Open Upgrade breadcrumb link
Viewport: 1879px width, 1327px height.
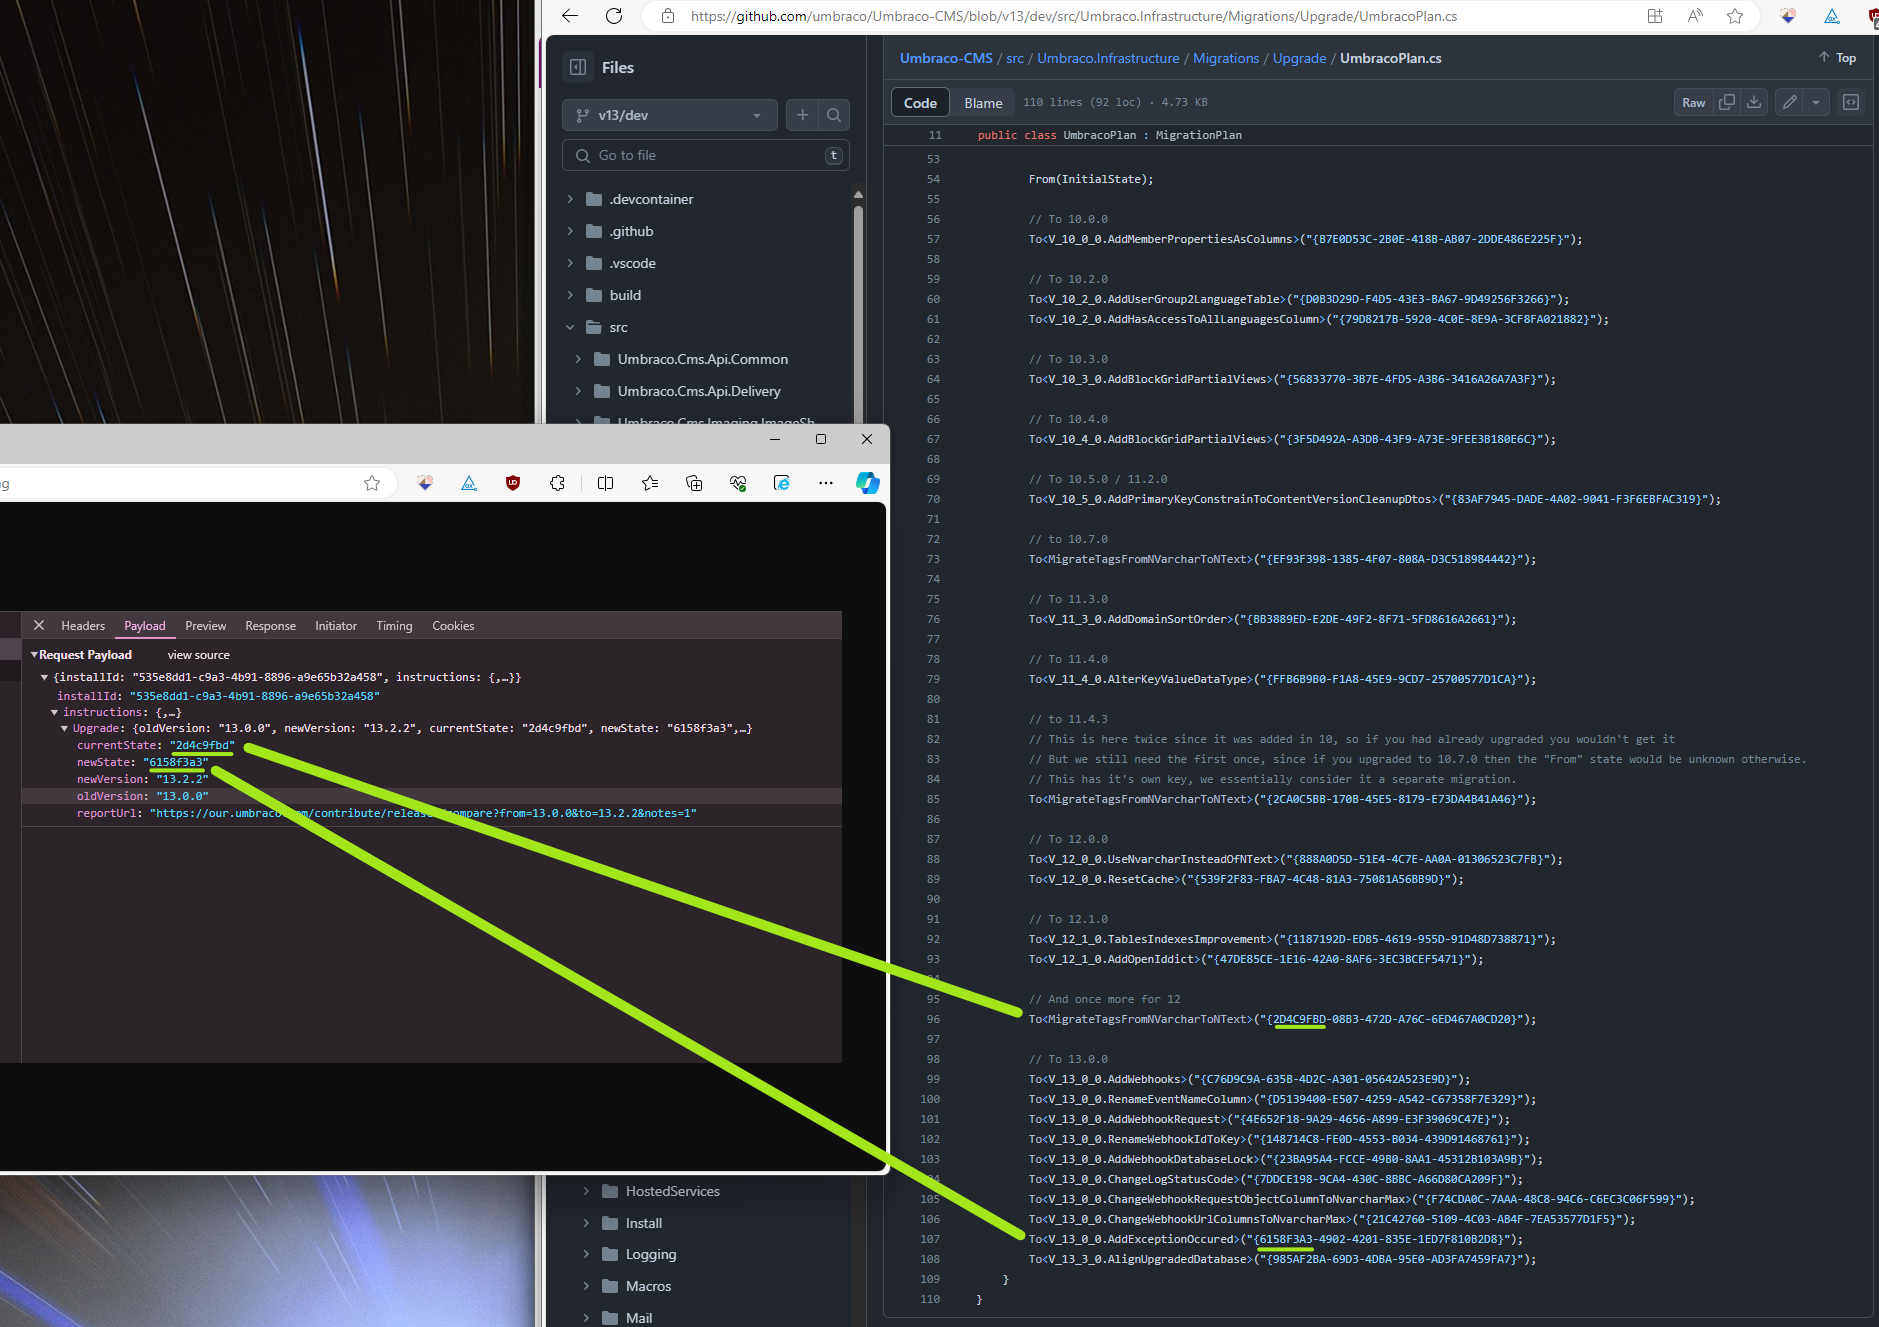click(1299, 58)
